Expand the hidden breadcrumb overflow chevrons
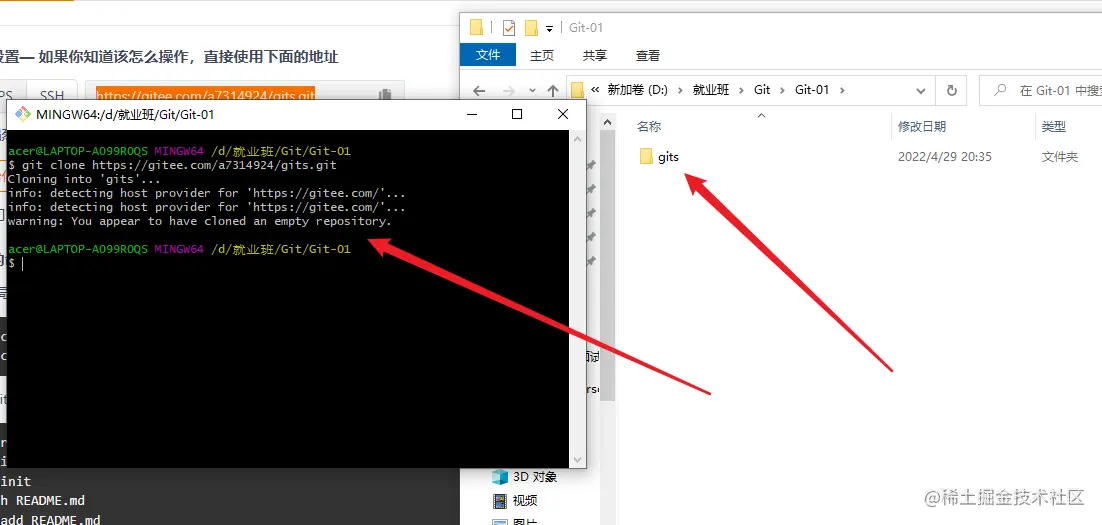 [x=595, y=90]
